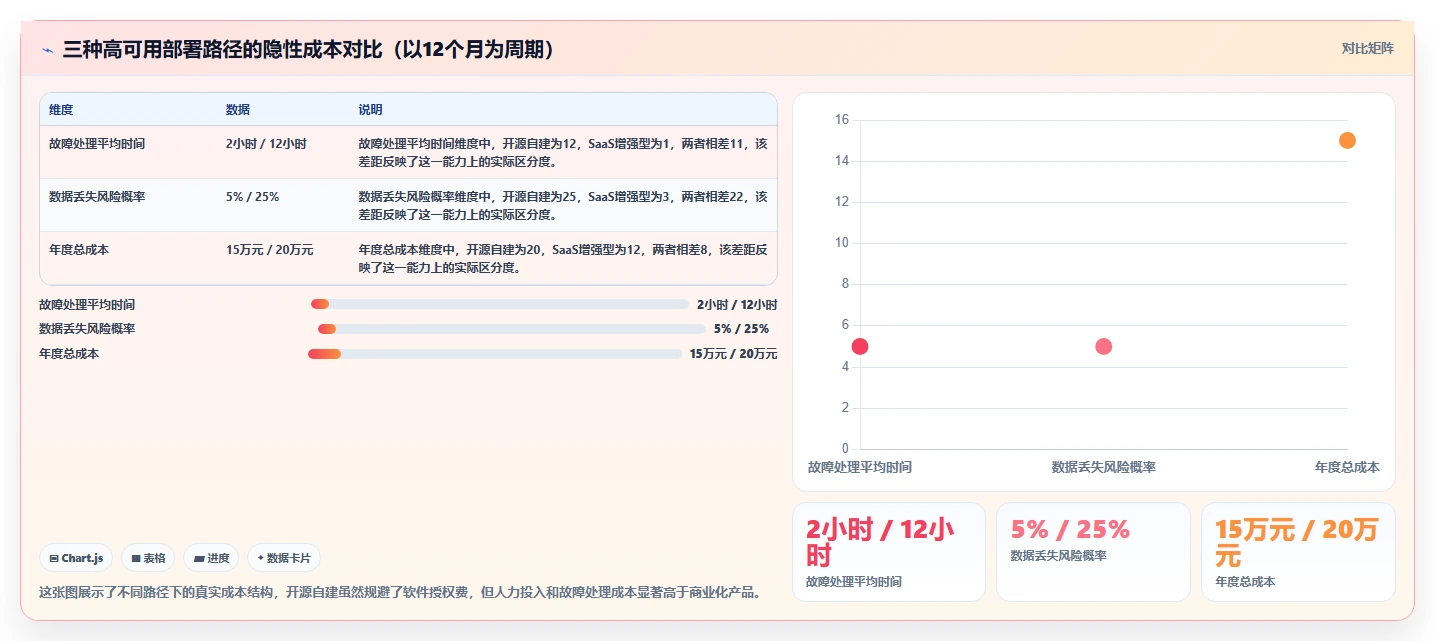Click the 年度总成本 progress bar
Image resolution: width=1435 pixels, height=641 pixels.
pyautogui.click(x=495, y=354)
